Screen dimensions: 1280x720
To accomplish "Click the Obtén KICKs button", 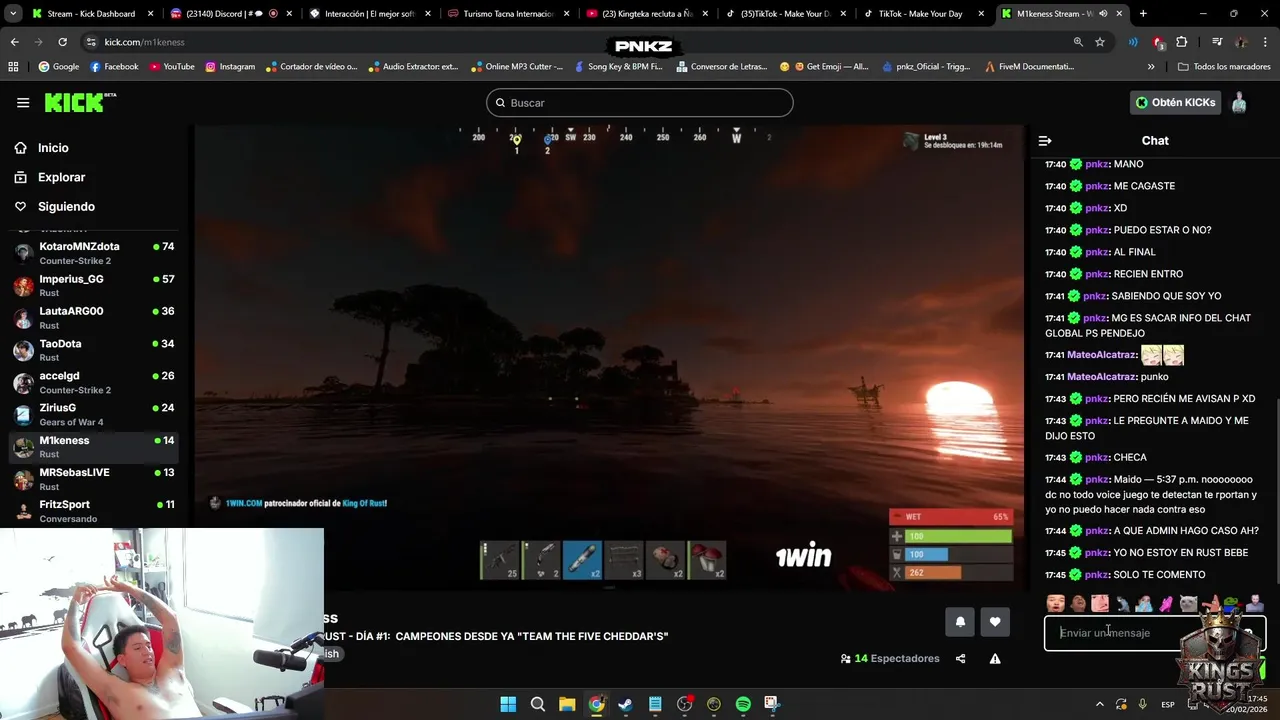I will coord(1176,103).
